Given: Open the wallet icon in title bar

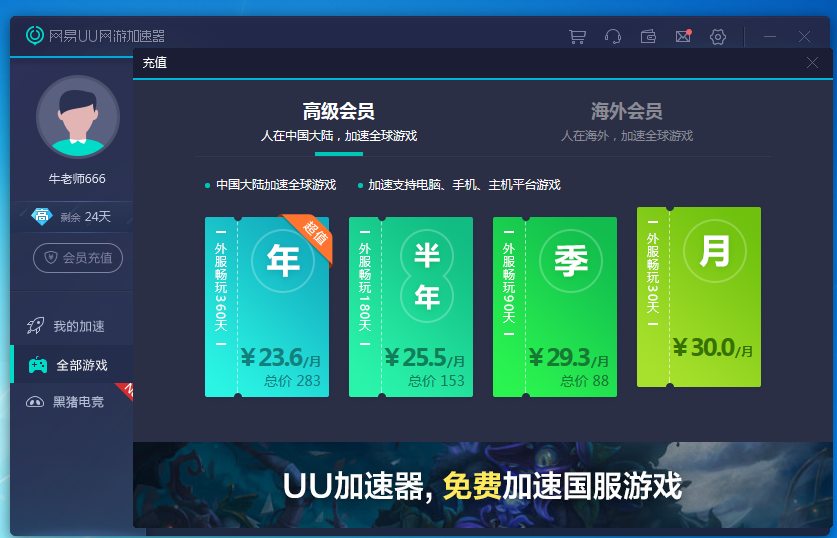Looking at the screenshot, I should click(648, 36).
